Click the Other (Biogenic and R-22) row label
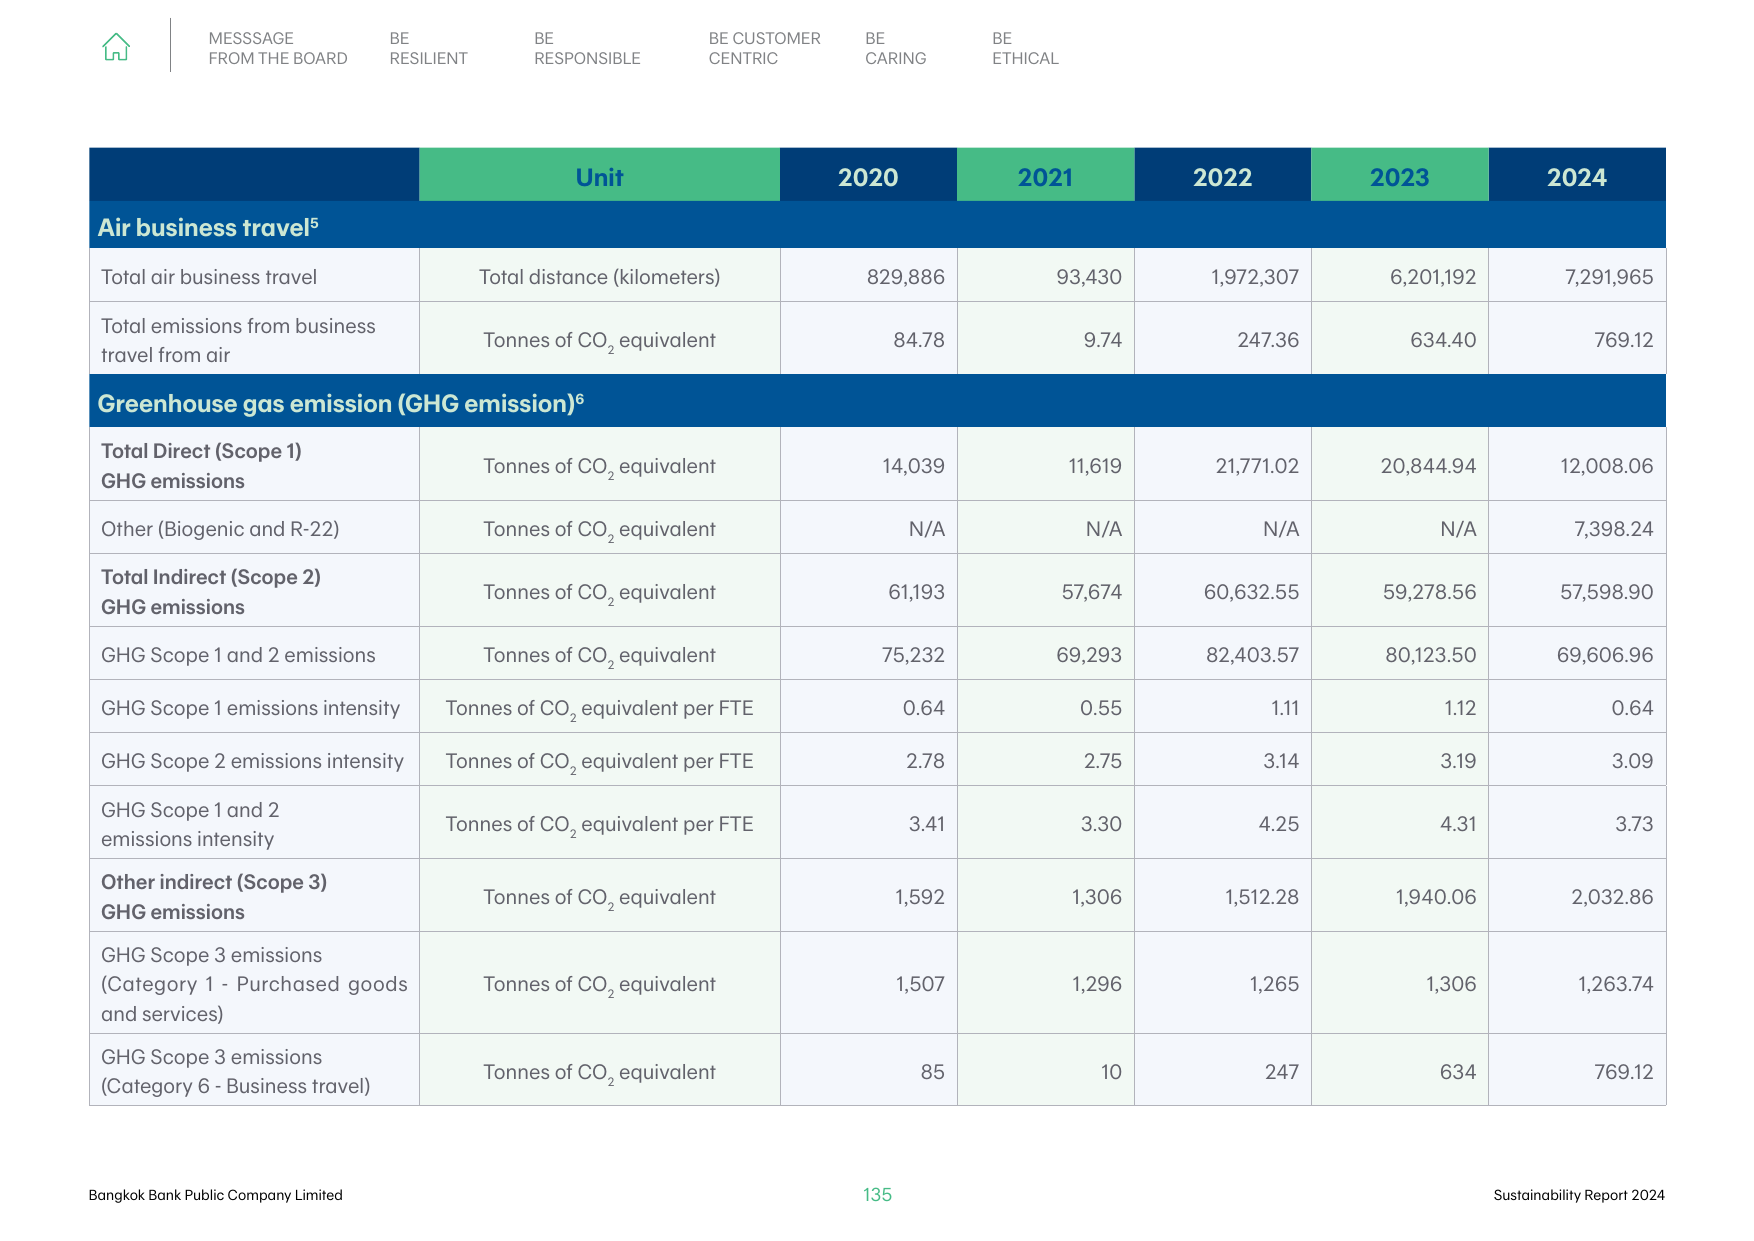The height and width of the screenshot is (1241, 1754). point(220,529)
